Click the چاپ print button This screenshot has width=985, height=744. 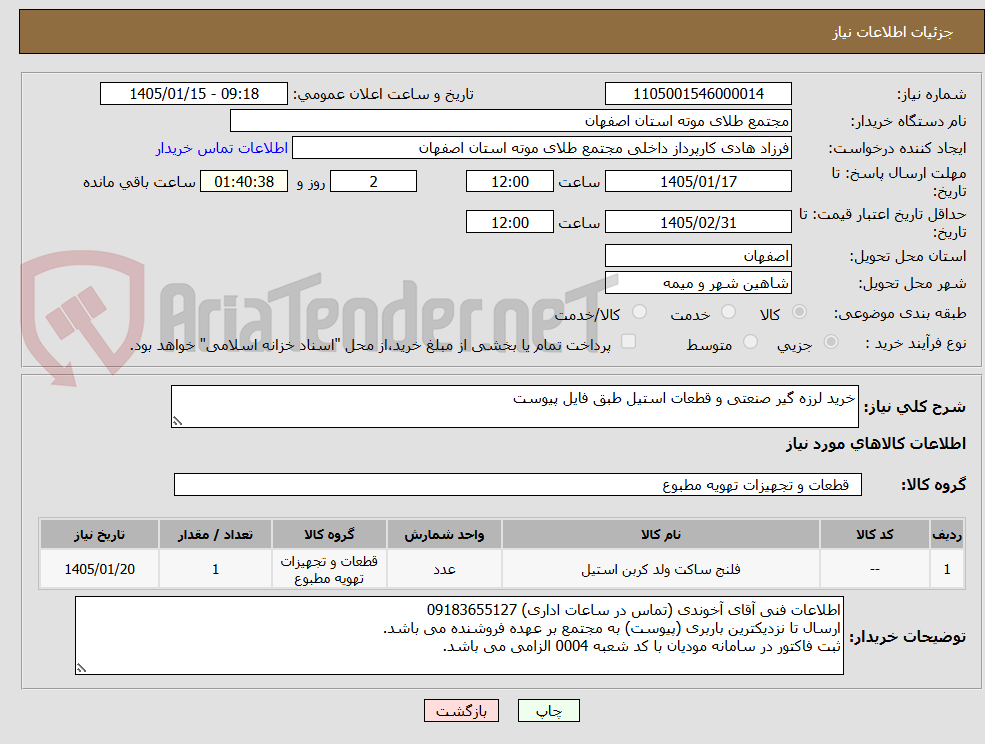point(548,711)
